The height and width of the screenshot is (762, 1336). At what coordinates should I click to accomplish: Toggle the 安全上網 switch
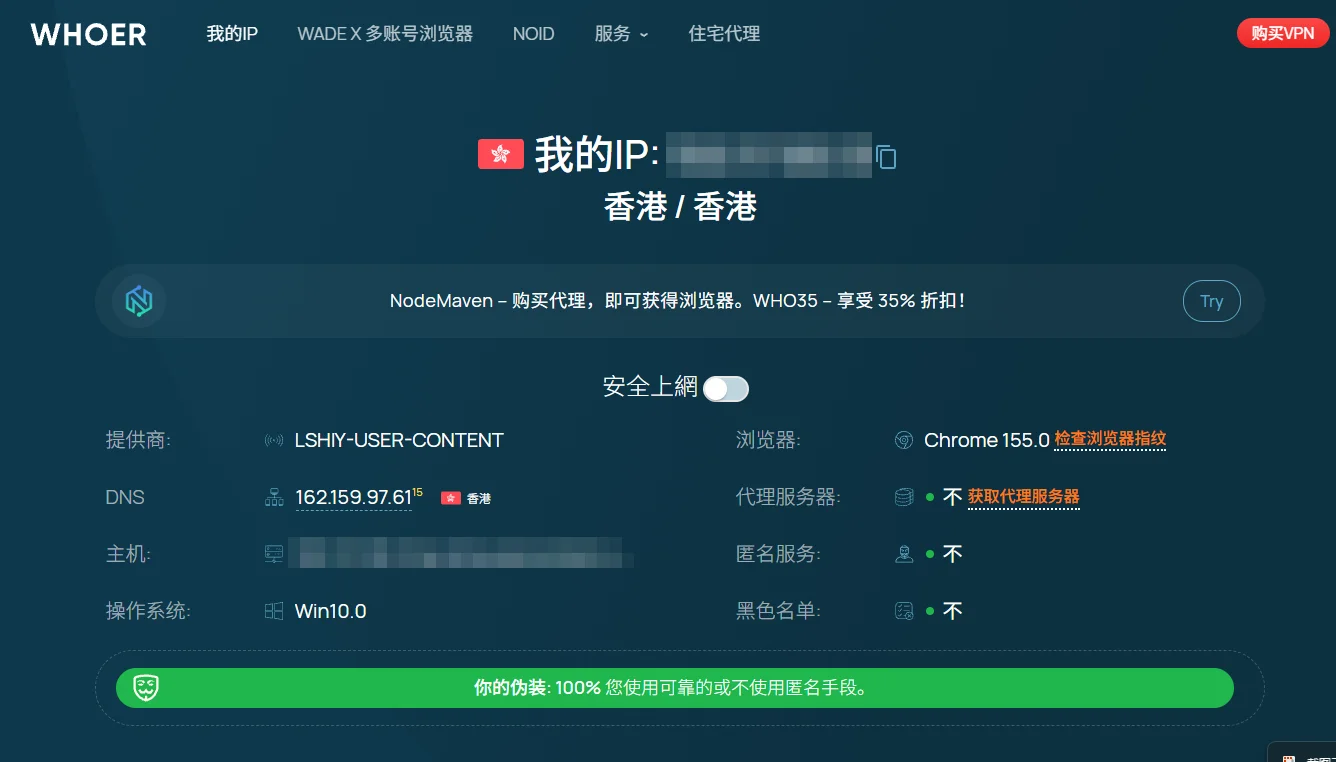point(726,389)
